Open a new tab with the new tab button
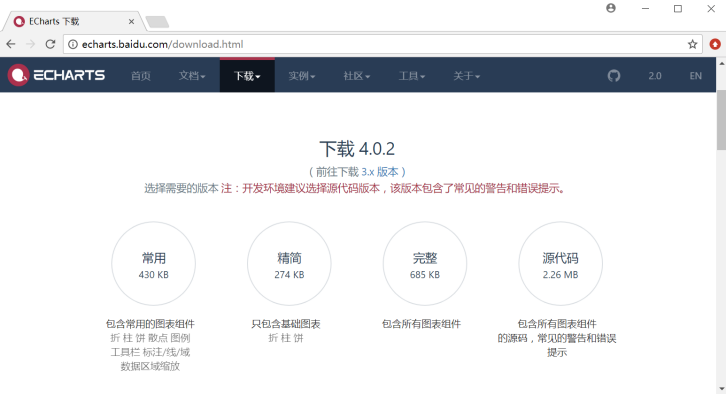This screenshot has height=395, width=726. point(157,22)
